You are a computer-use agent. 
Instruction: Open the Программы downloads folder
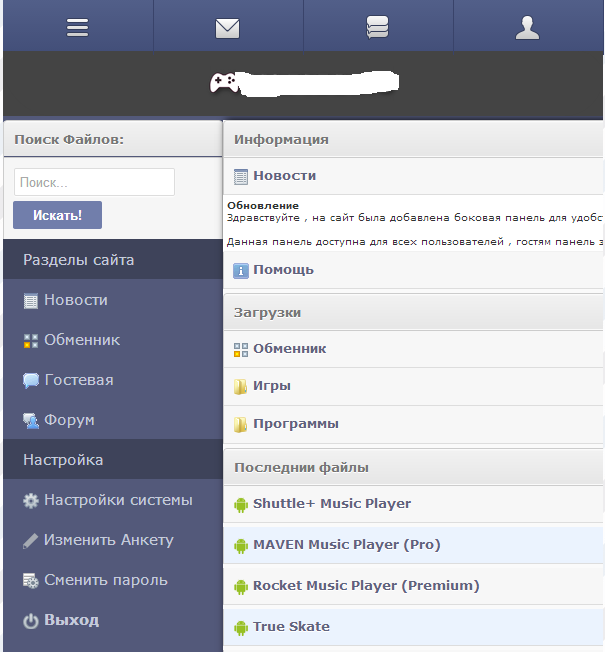pos(295,424)
